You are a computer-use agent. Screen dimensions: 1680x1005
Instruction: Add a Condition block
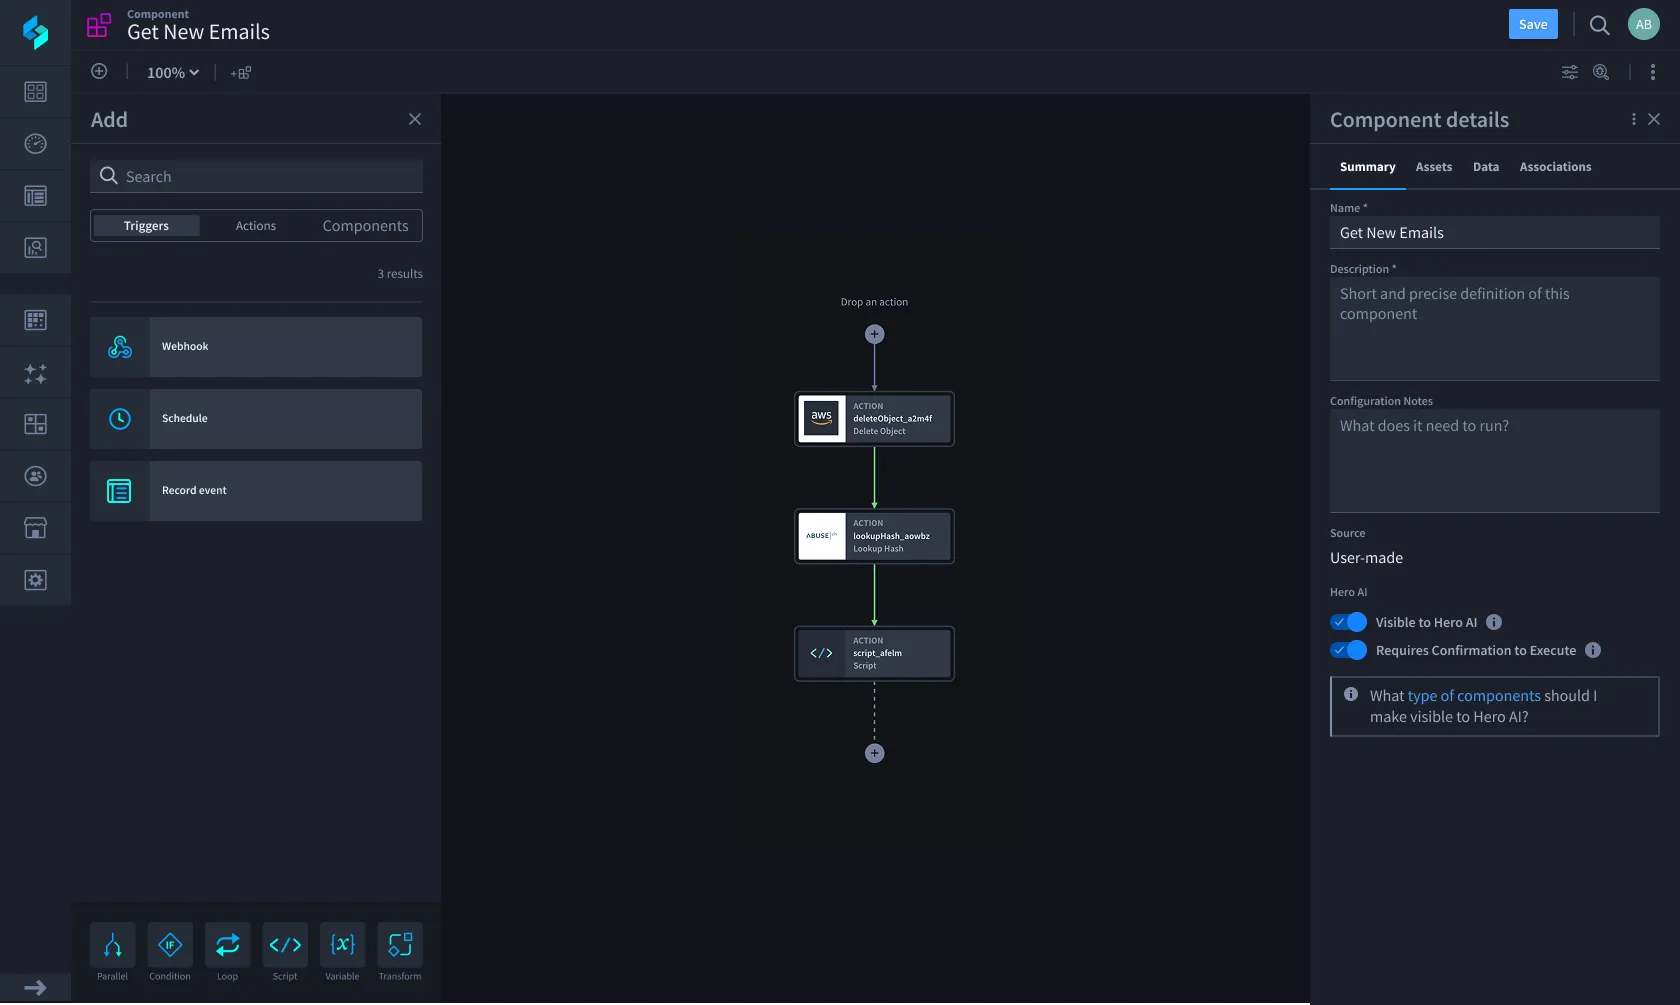(170, 945)
